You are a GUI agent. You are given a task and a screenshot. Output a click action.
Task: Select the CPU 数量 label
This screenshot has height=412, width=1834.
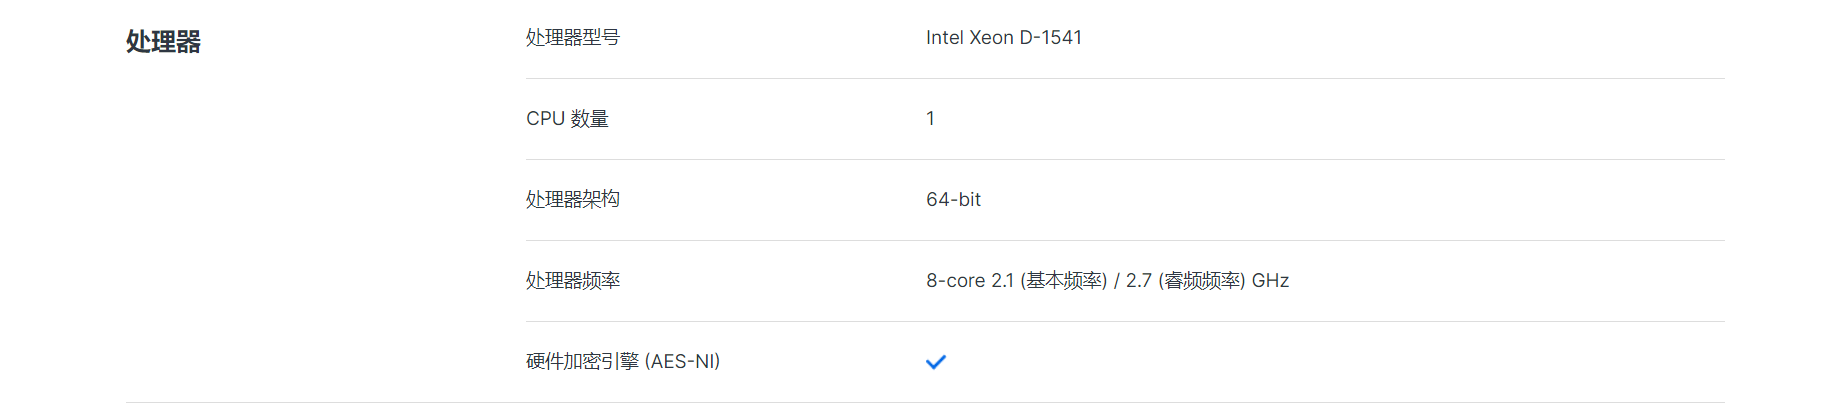coord(567,119)
